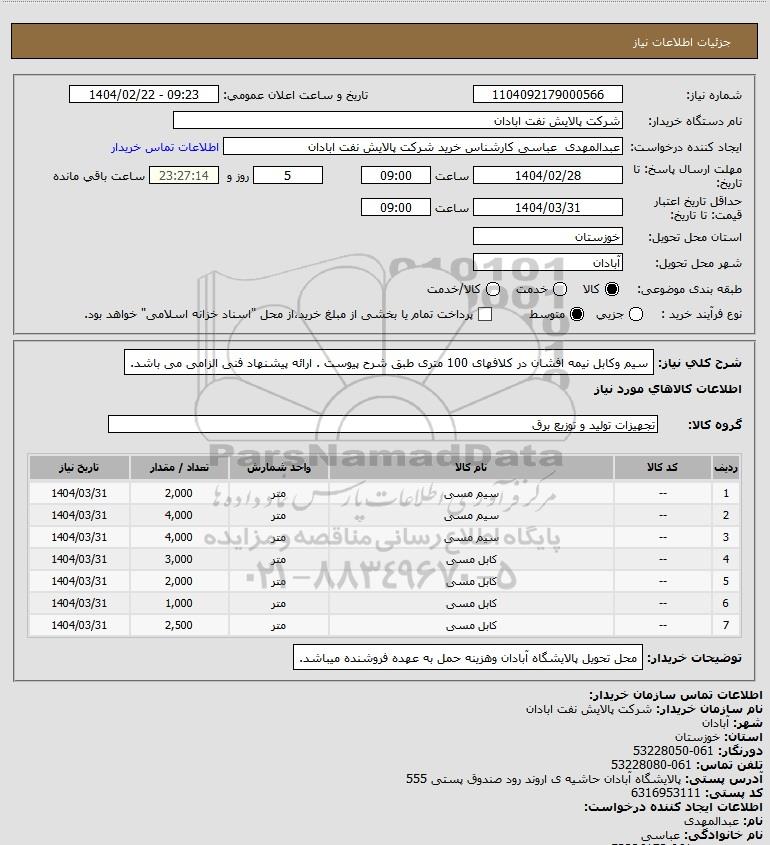Click the واحد شمارش column header

coord(279,467)
